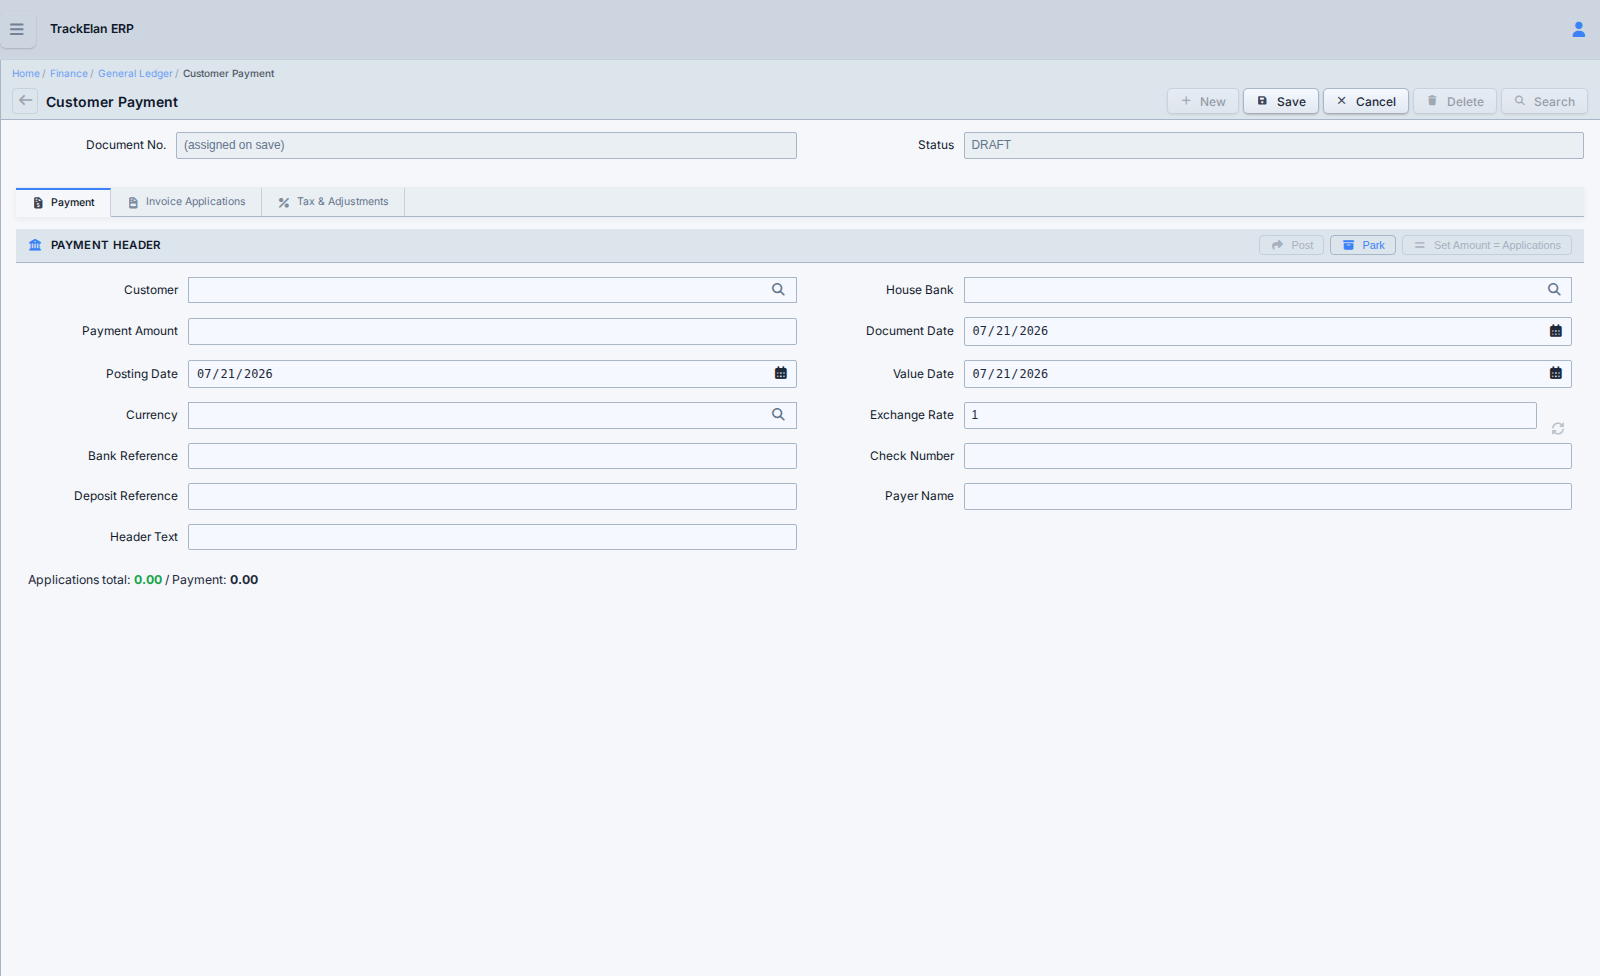Click the back arrow beside Customer Payment
Viewport: 1600px width, 976px height.
tap(25, 101)
